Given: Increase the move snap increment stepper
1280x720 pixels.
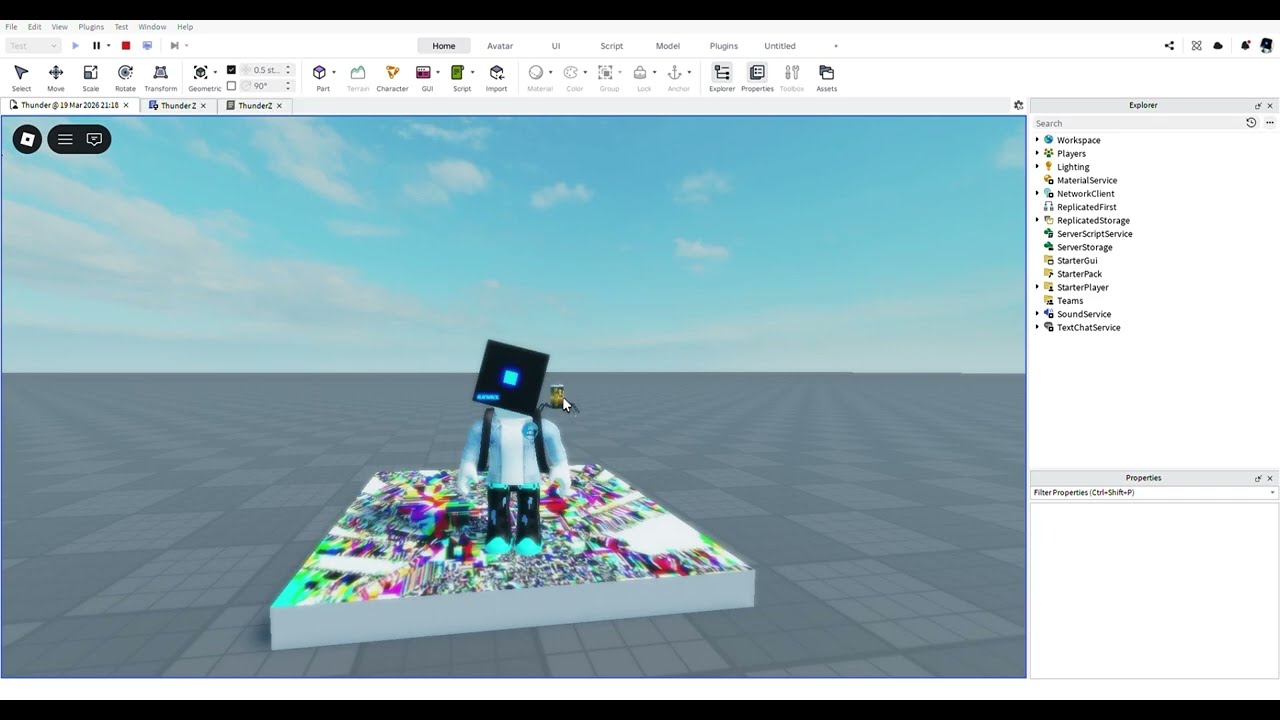Looking at the screenshot, I should tap(288, 67).
